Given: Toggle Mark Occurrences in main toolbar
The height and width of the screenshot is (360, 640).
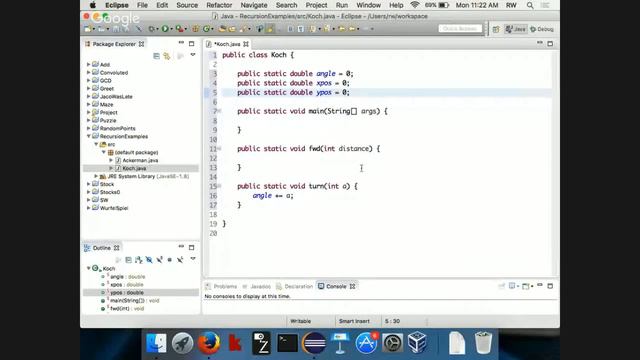Looking at the screenshot, I should tap(270, 29).
